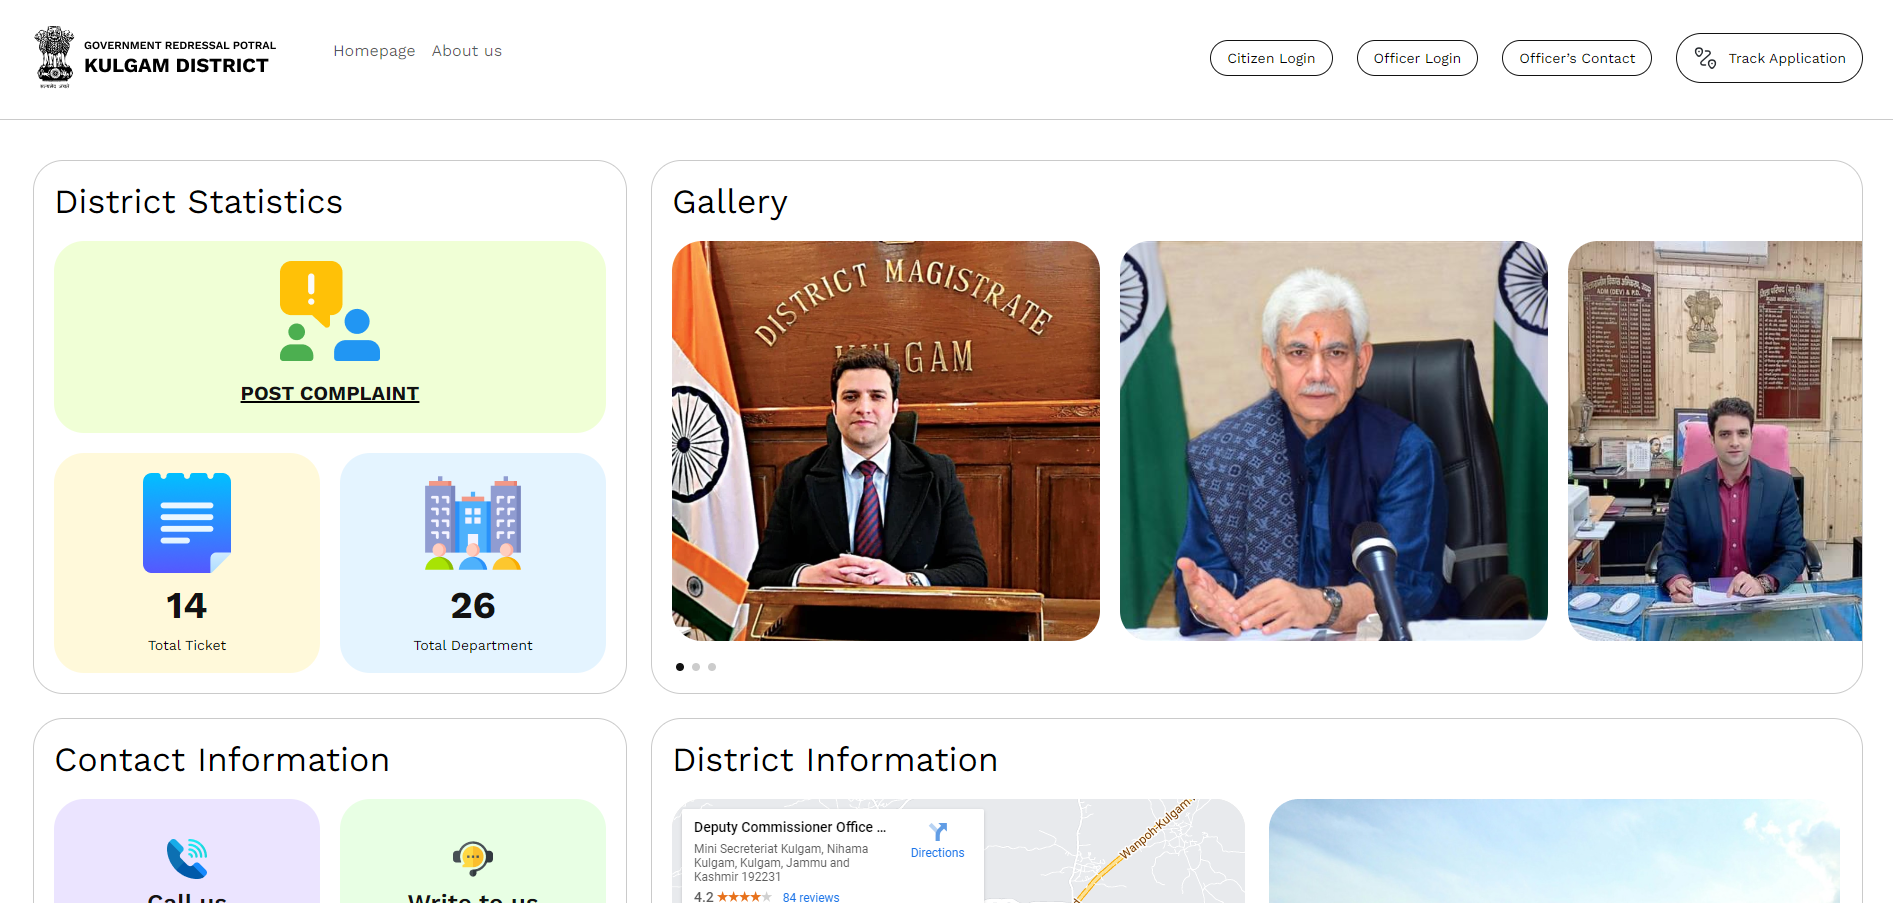Click the Track Application route icon
This screenshot has width=1893, height=903.
1705,59
